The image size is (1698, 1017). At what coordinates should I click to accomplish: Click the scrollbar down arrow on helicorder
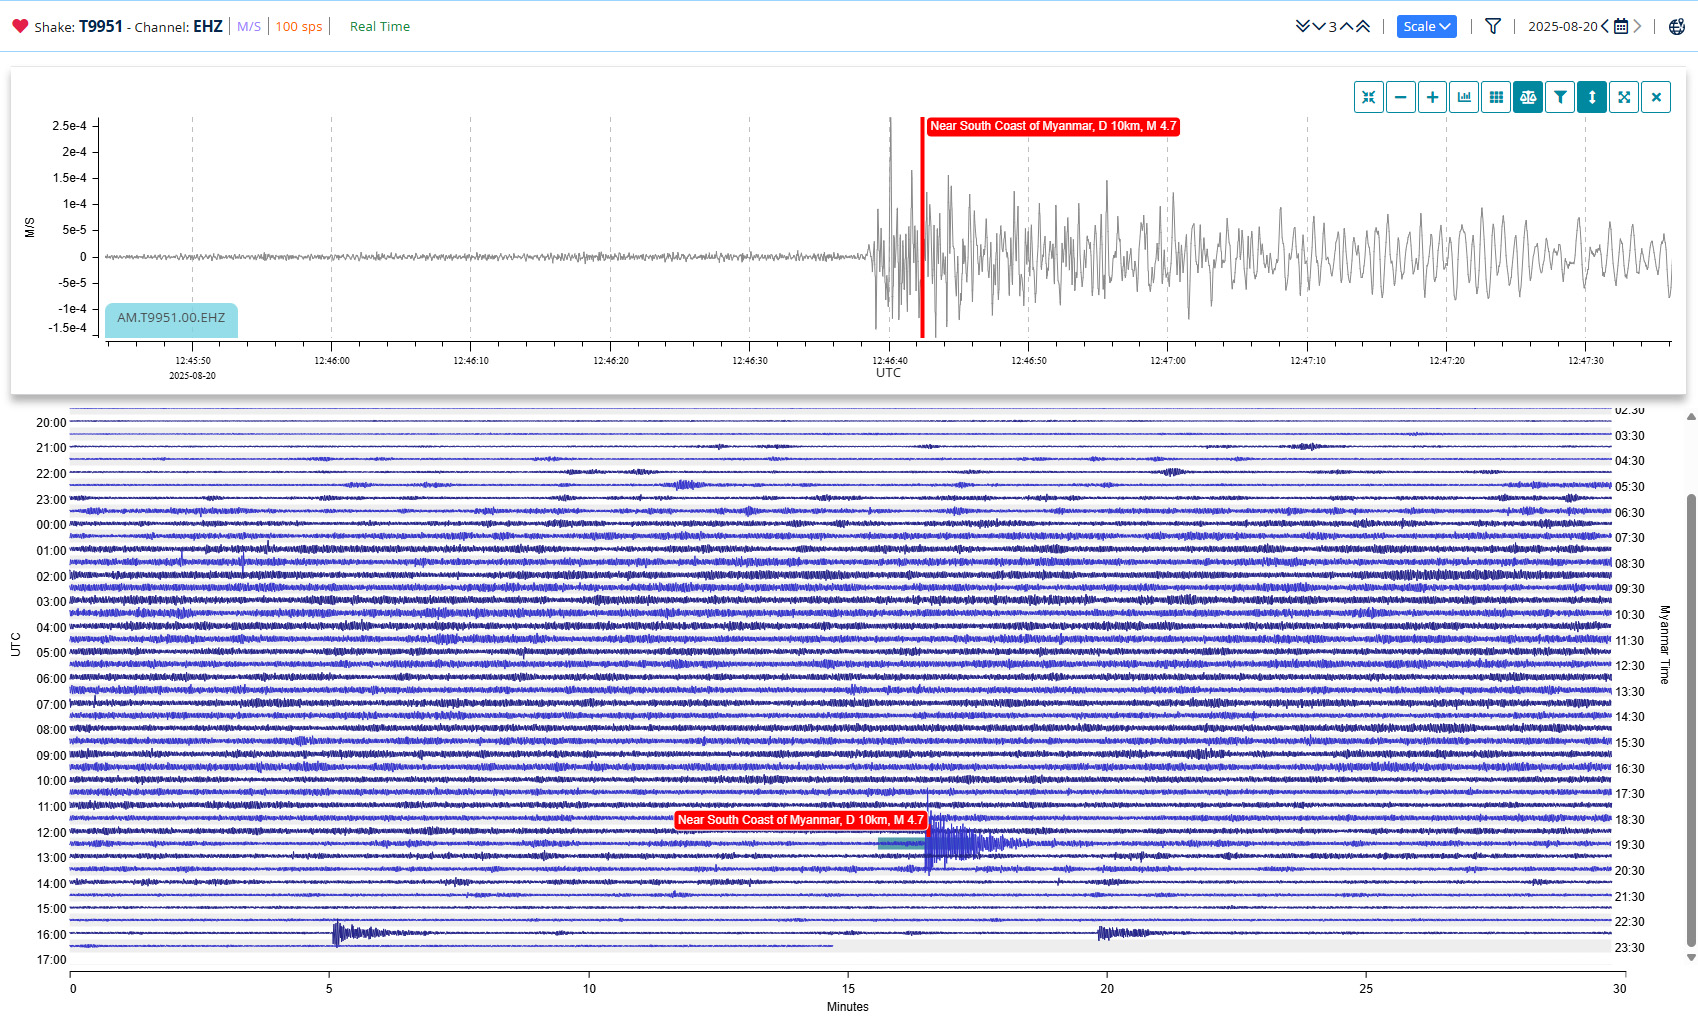1691,957
